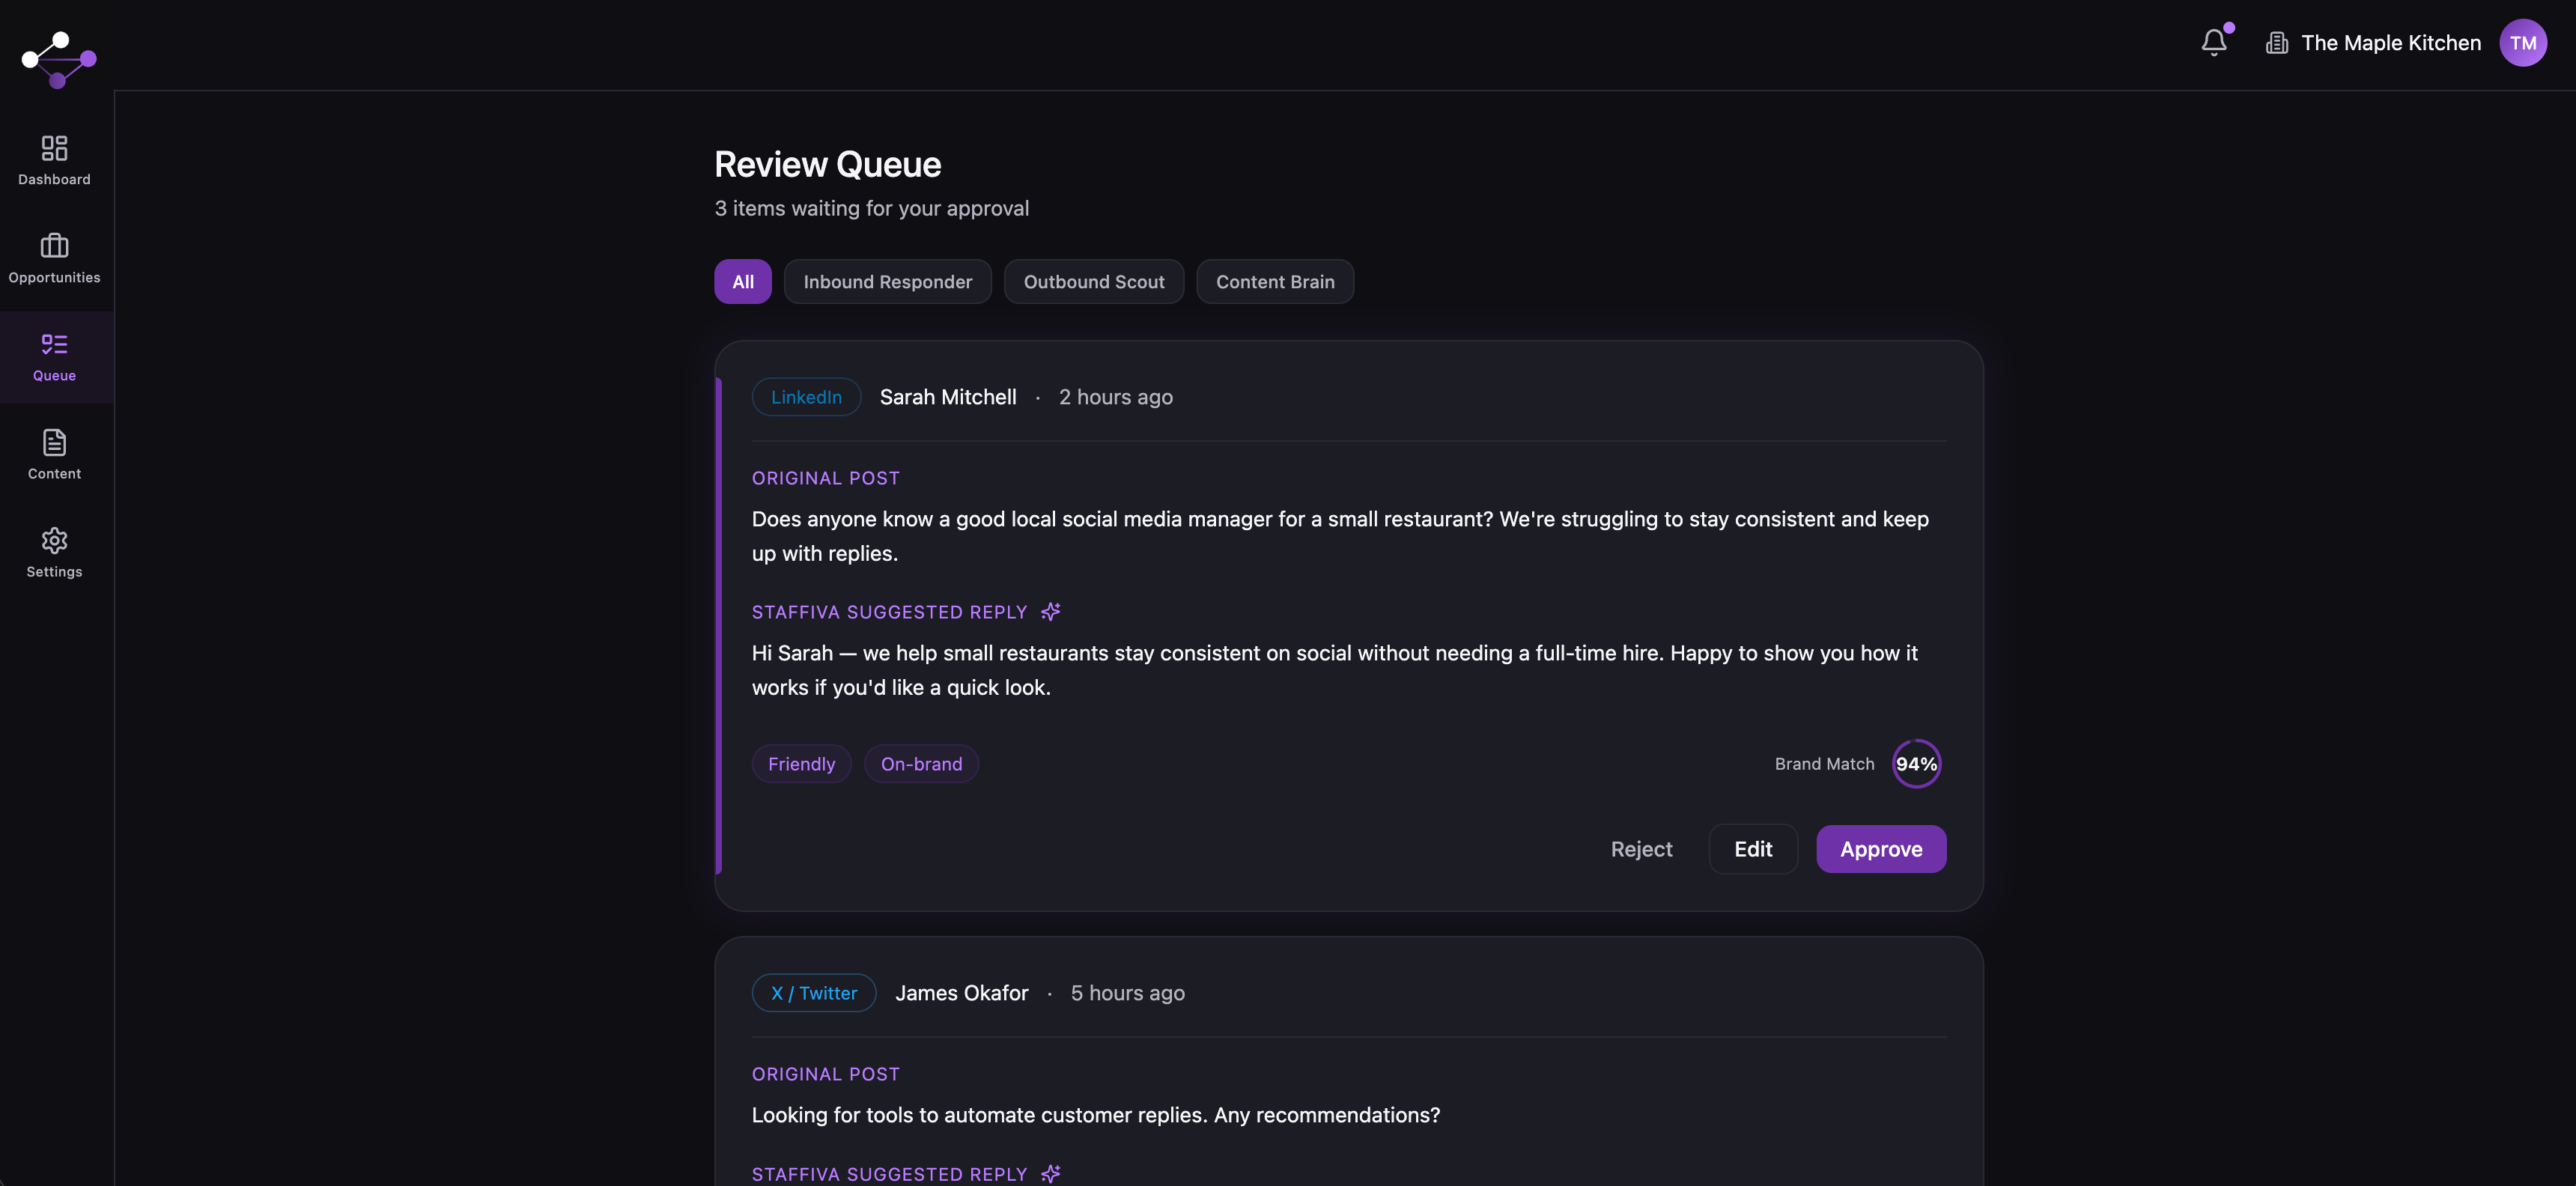The width and height of the screenshot is (2576, 1186).
Task: Reject the LinkedIn suggested reply
Action: (x=1641, y=849)
